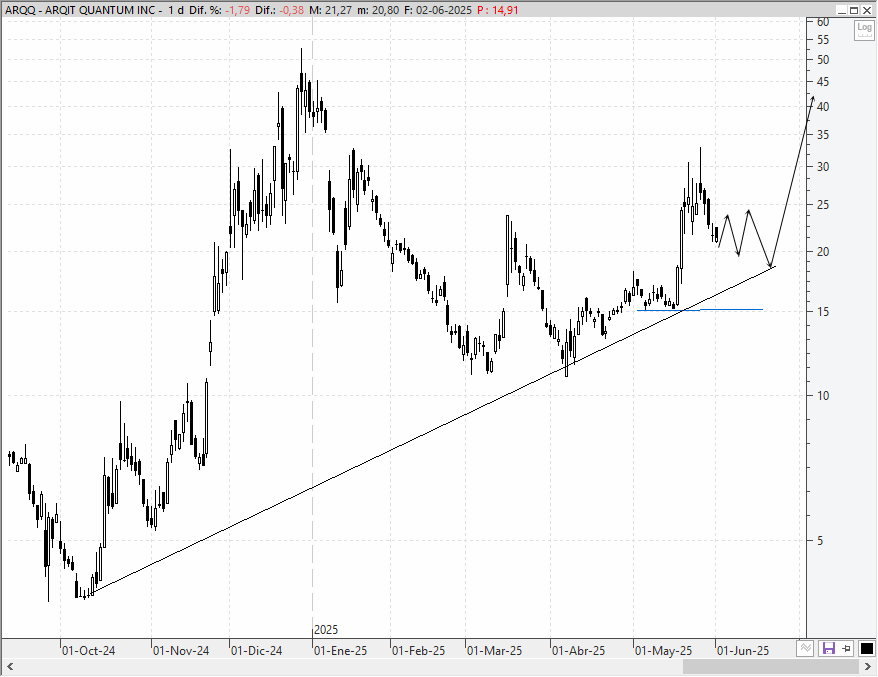Click the 01-Feb-25 date label
Screen dimensions: 878x677
pos(418,651)
